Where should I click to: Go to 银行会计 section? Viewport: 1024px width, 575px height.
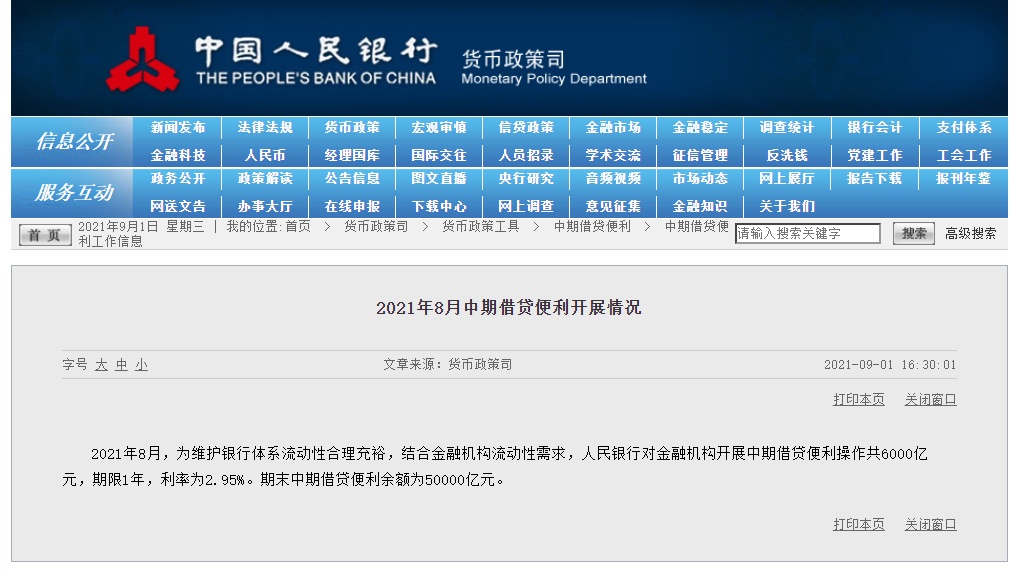tap(874, 127)
